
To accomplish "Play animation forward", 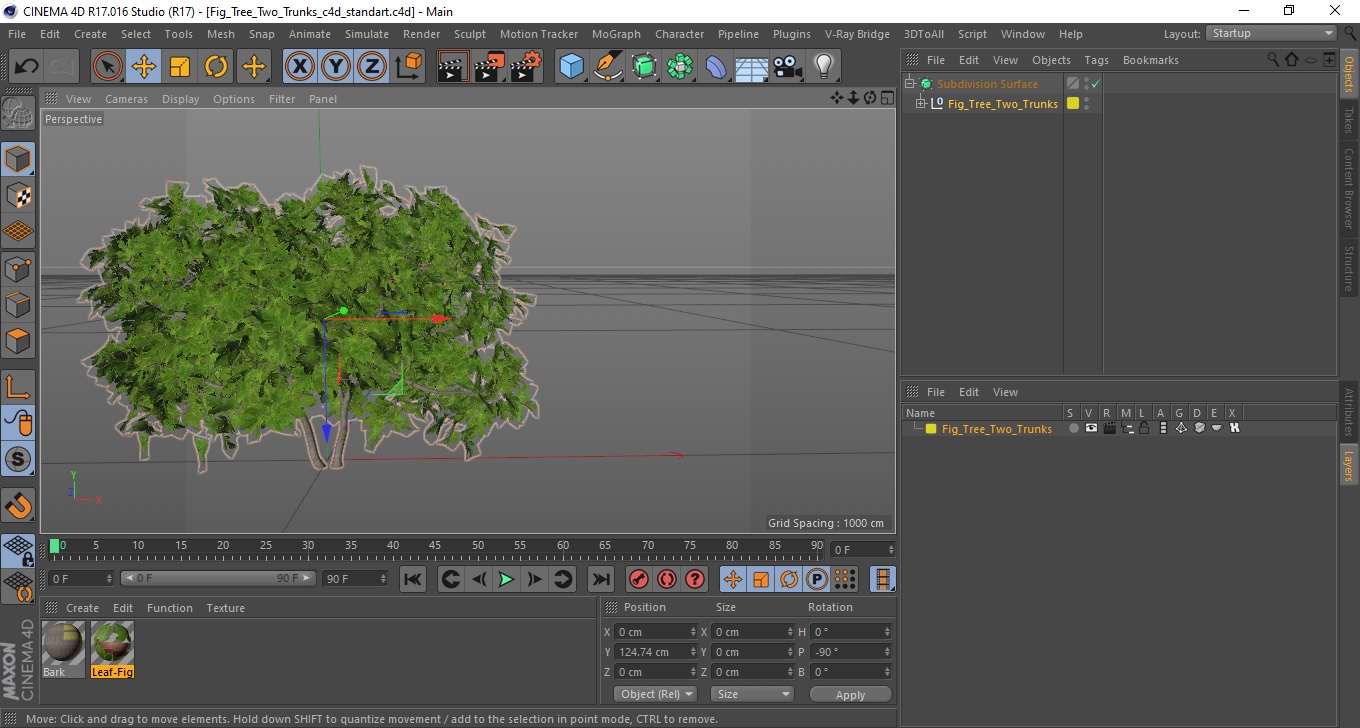I will (x=506, y=579).
